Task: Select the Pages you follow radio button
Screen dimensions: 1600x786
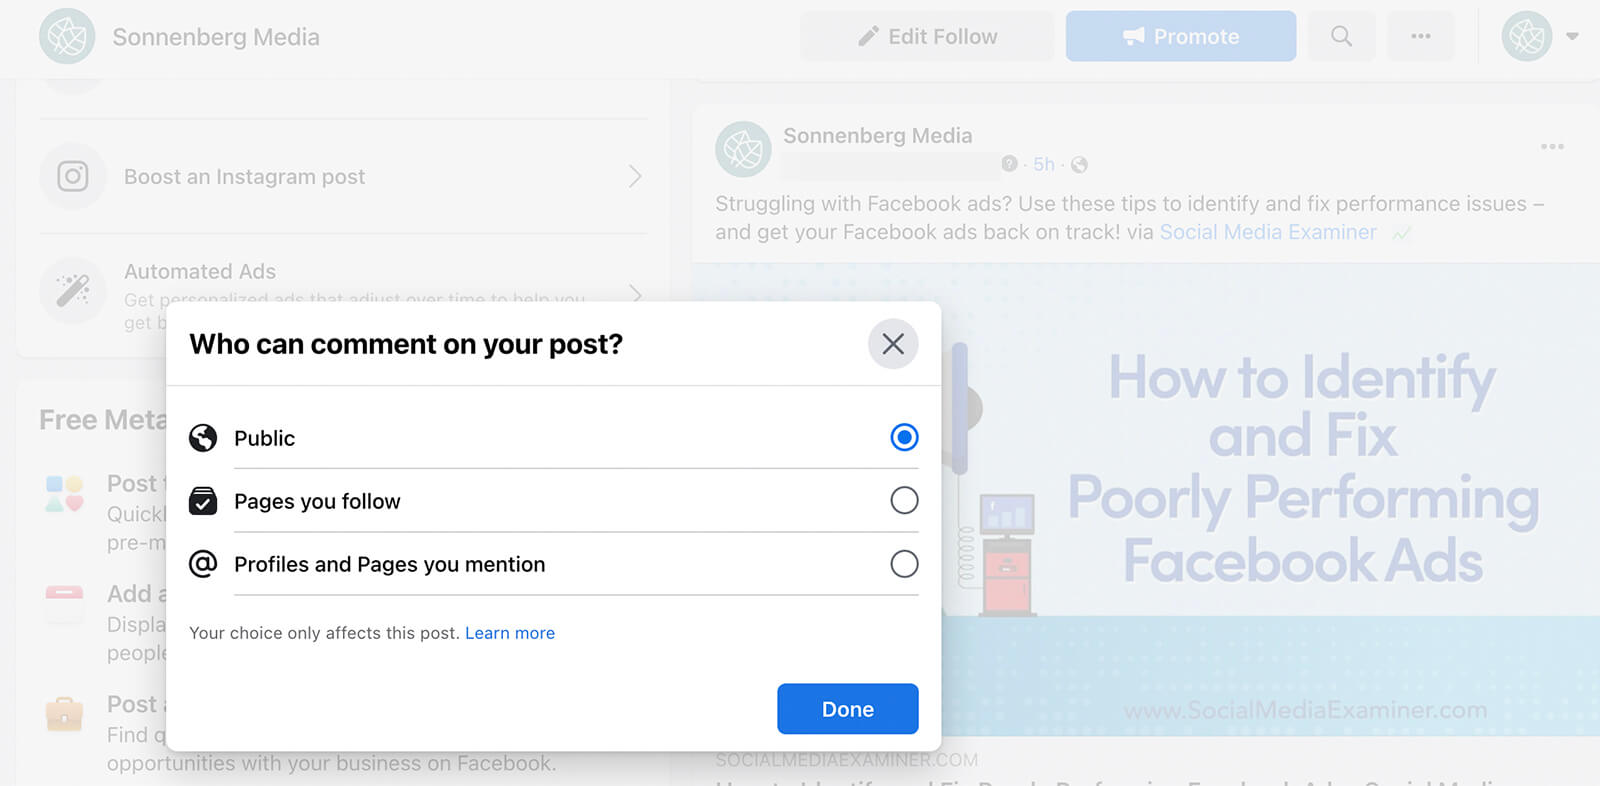Action: (x=904, y=500)
